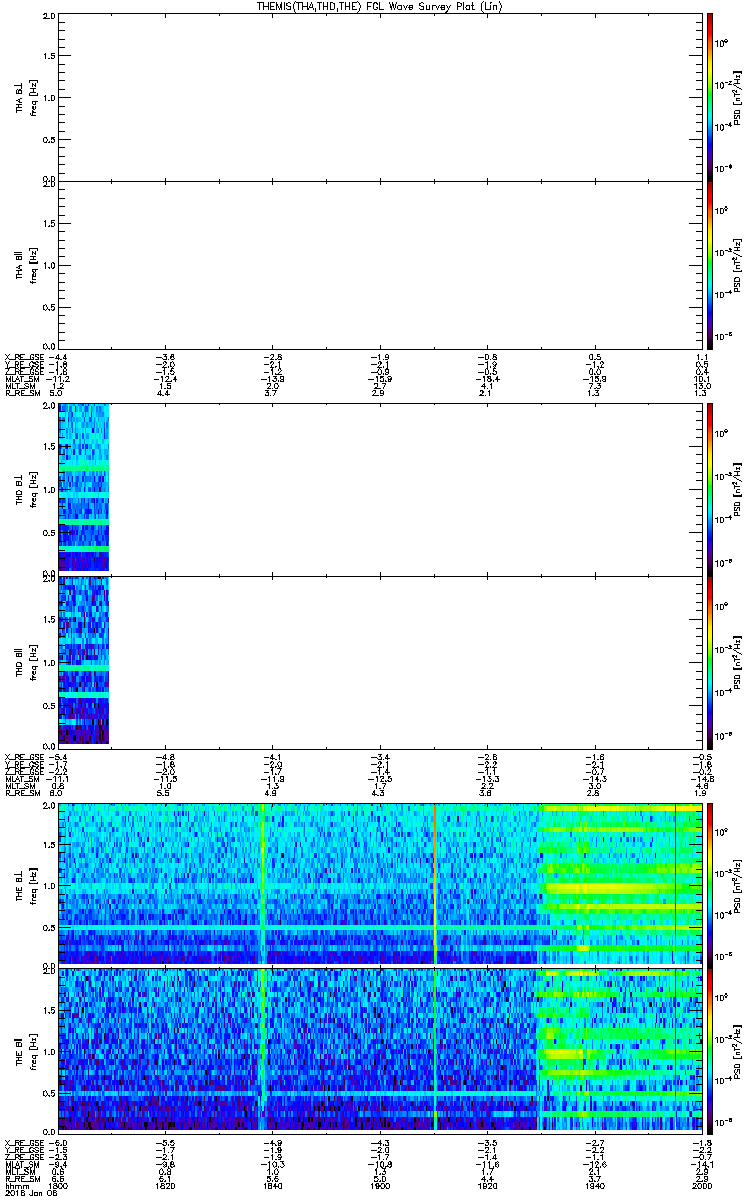Click the '1800' time label on bottom axis
750x1200 pixels.
[58, 1185]
